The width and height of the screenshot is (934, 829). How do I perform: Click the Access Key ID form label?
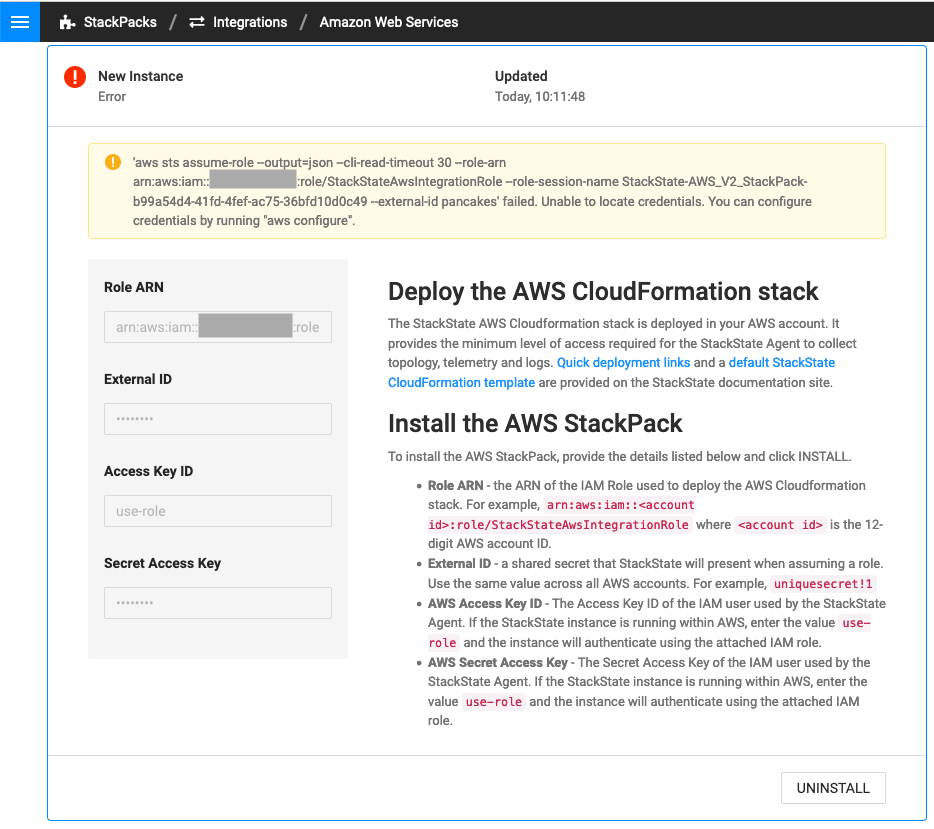[x=148, y=471]
